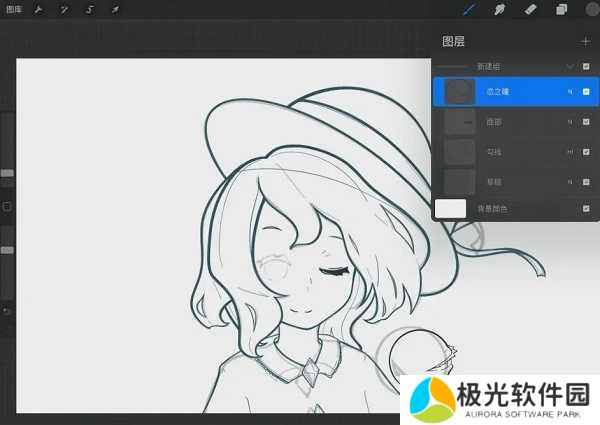Toggle the Layers panel icon
This screenshot has width=600, height=425.
tap(561, 10)
